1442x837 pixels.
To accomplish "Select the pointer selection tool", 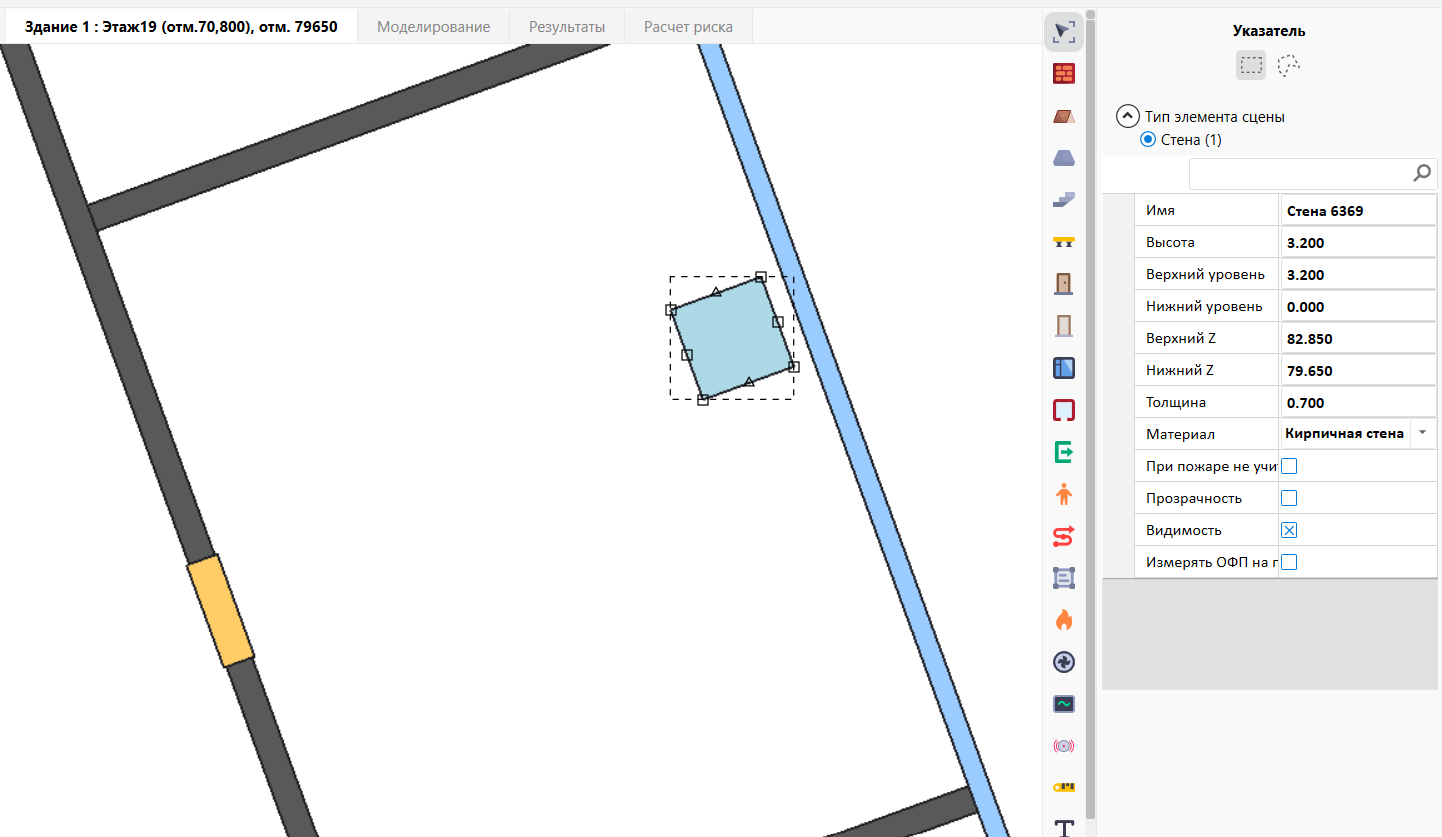I will click(1064, 32).
